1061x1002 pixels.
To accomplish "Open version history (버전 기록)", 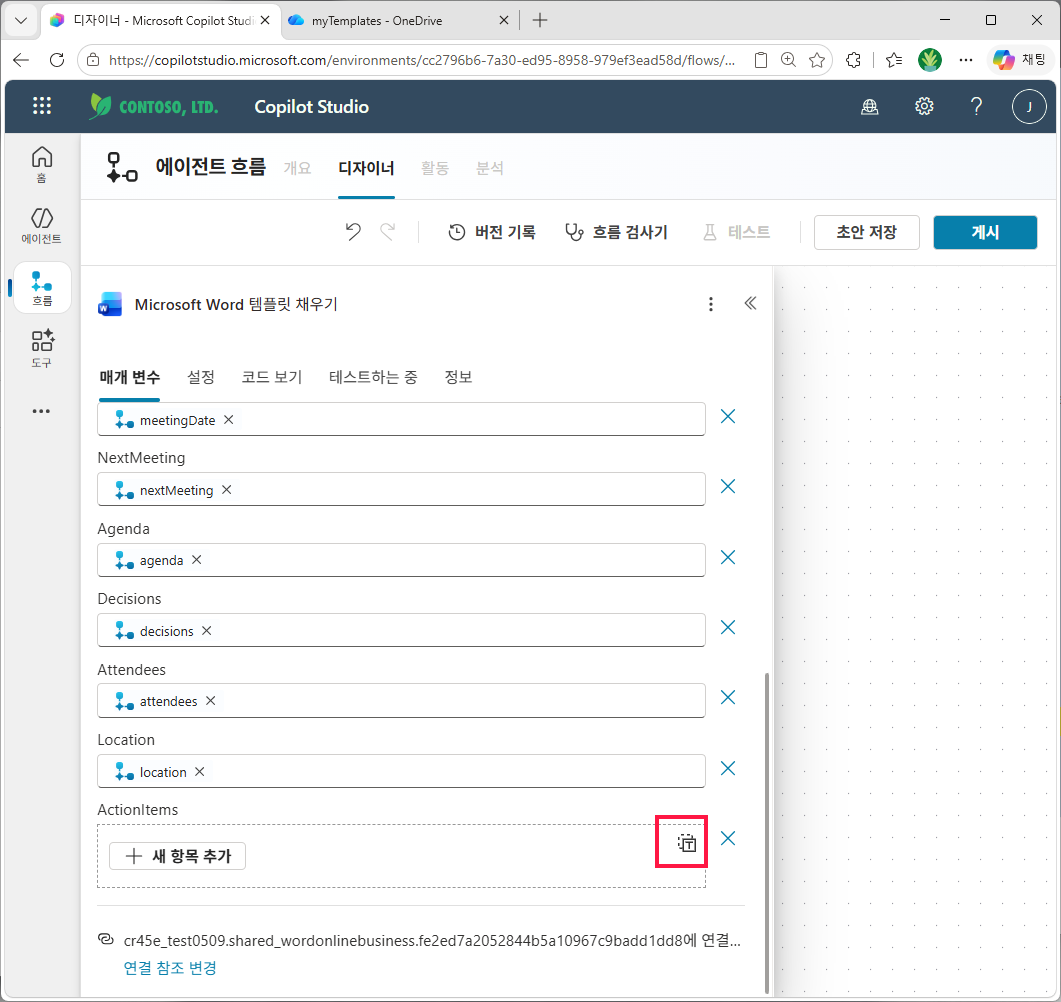I will (492, 232).
